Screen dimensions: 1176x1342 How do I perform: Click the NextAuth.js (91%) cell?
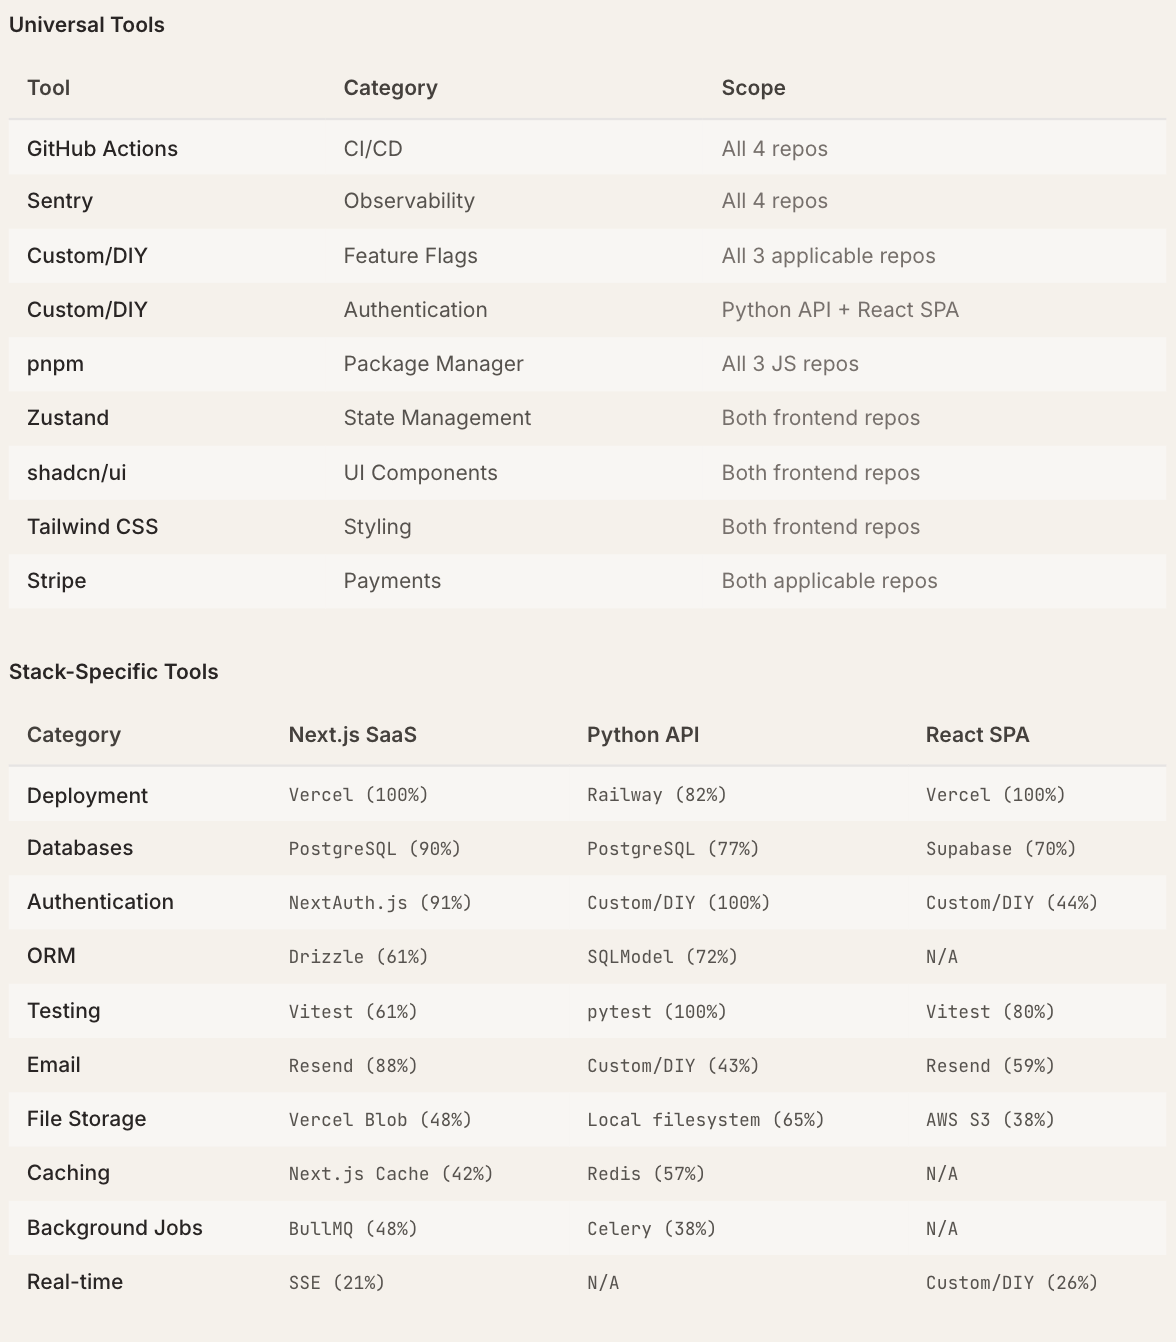pos(380,903)
